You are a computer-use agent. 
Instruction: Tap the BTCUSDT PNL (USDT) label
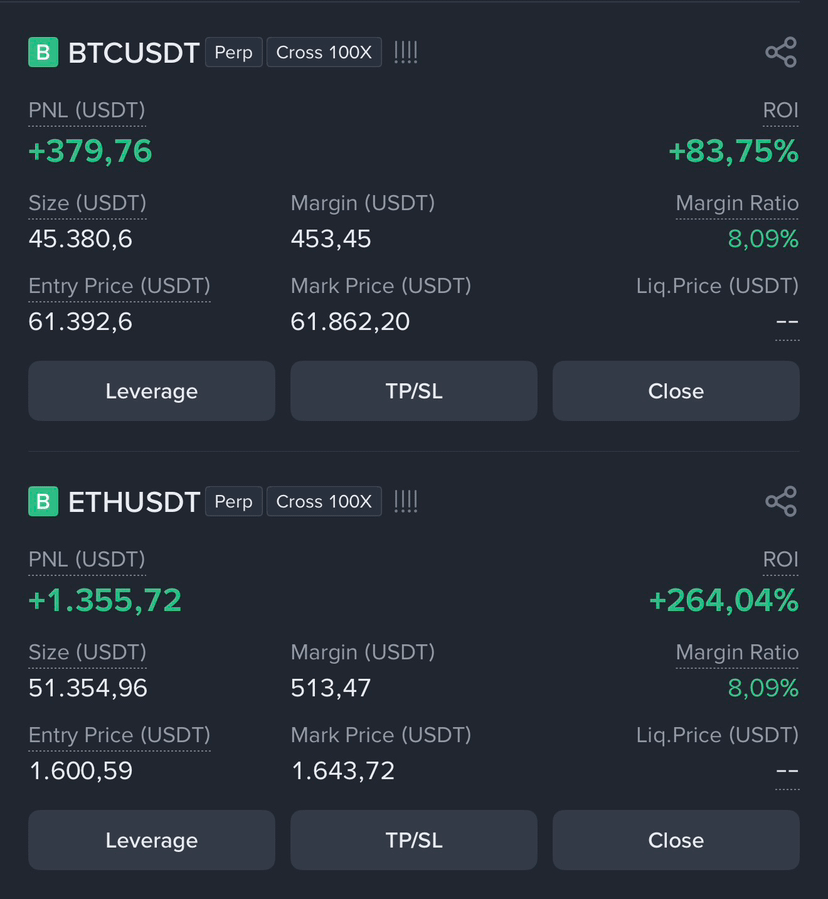click(x=87, y=110)
